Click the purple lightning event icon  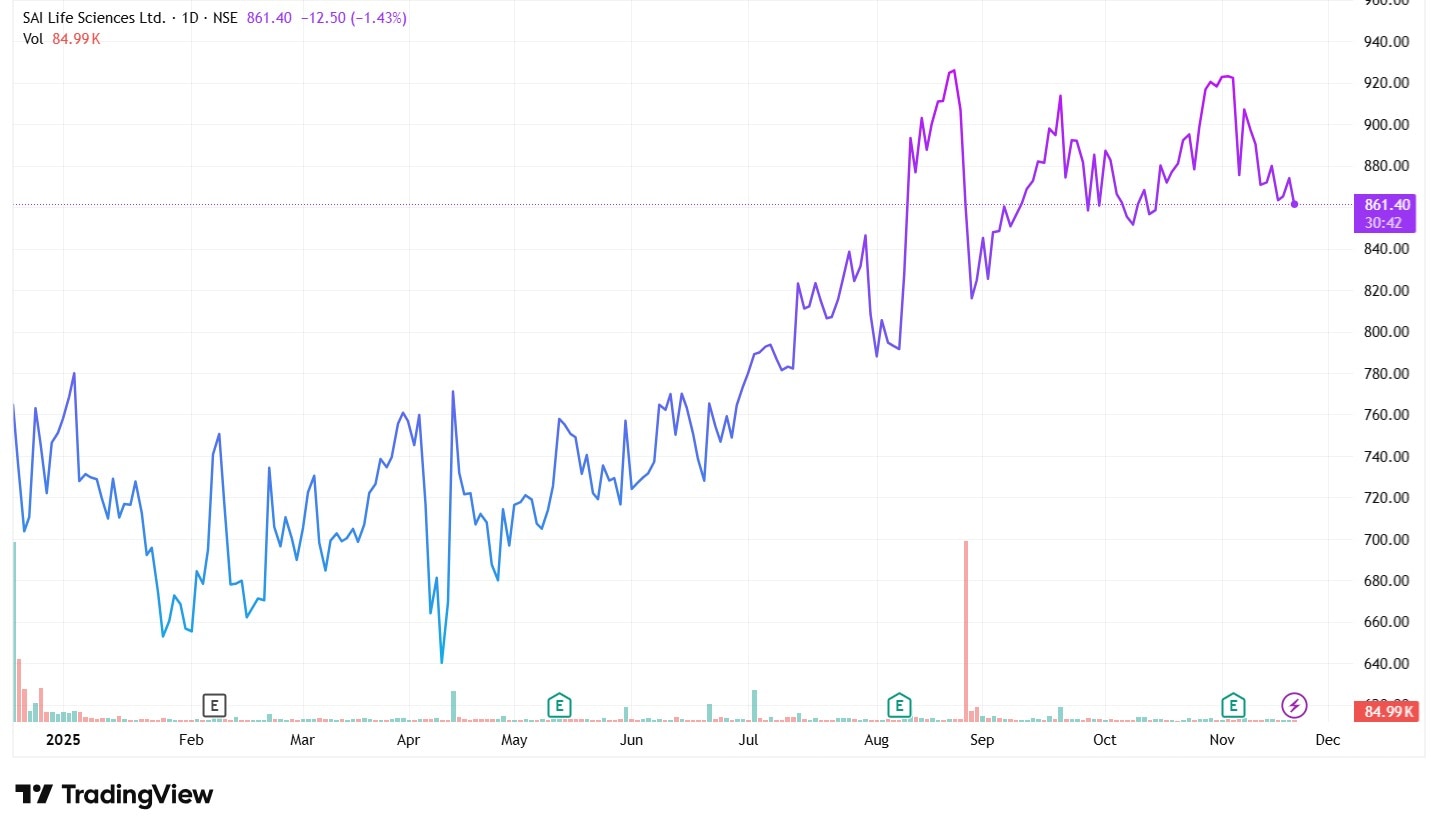click(1294, 705)
